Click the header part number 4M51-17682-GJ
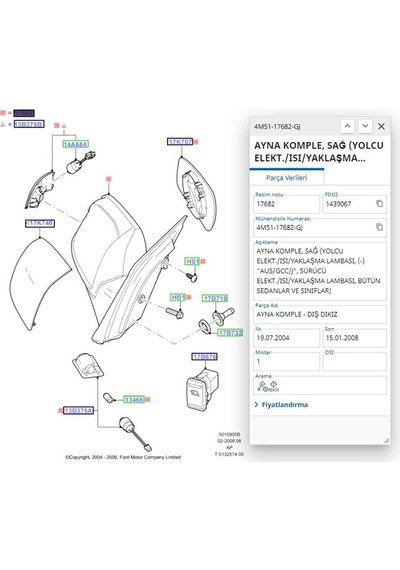400x570 pixels. coord(277,127)
